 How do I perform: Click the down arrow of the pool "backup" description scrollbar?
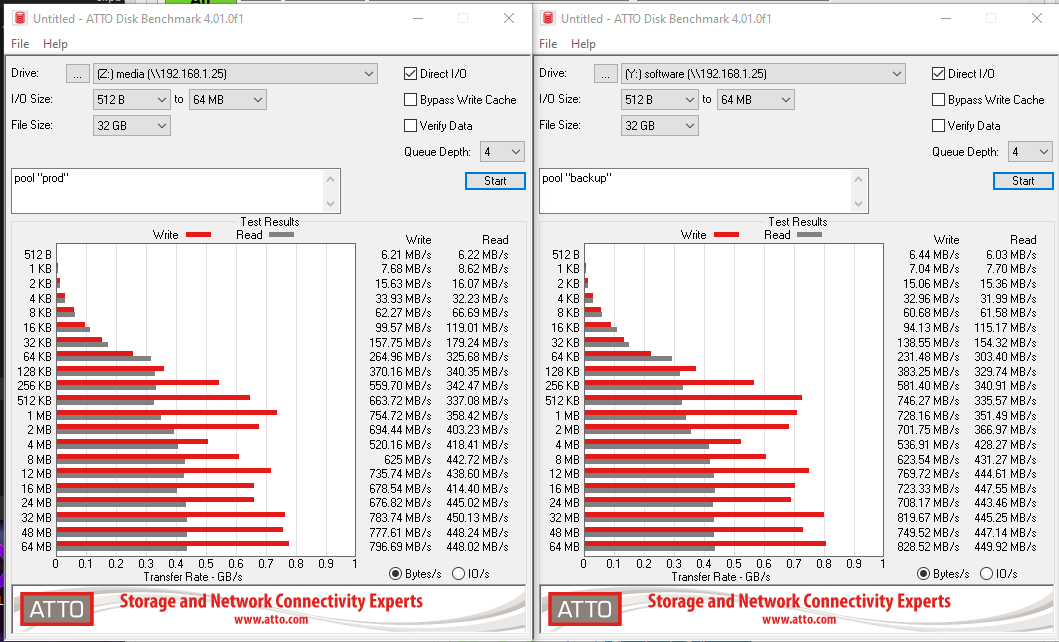tap(858, 204)
